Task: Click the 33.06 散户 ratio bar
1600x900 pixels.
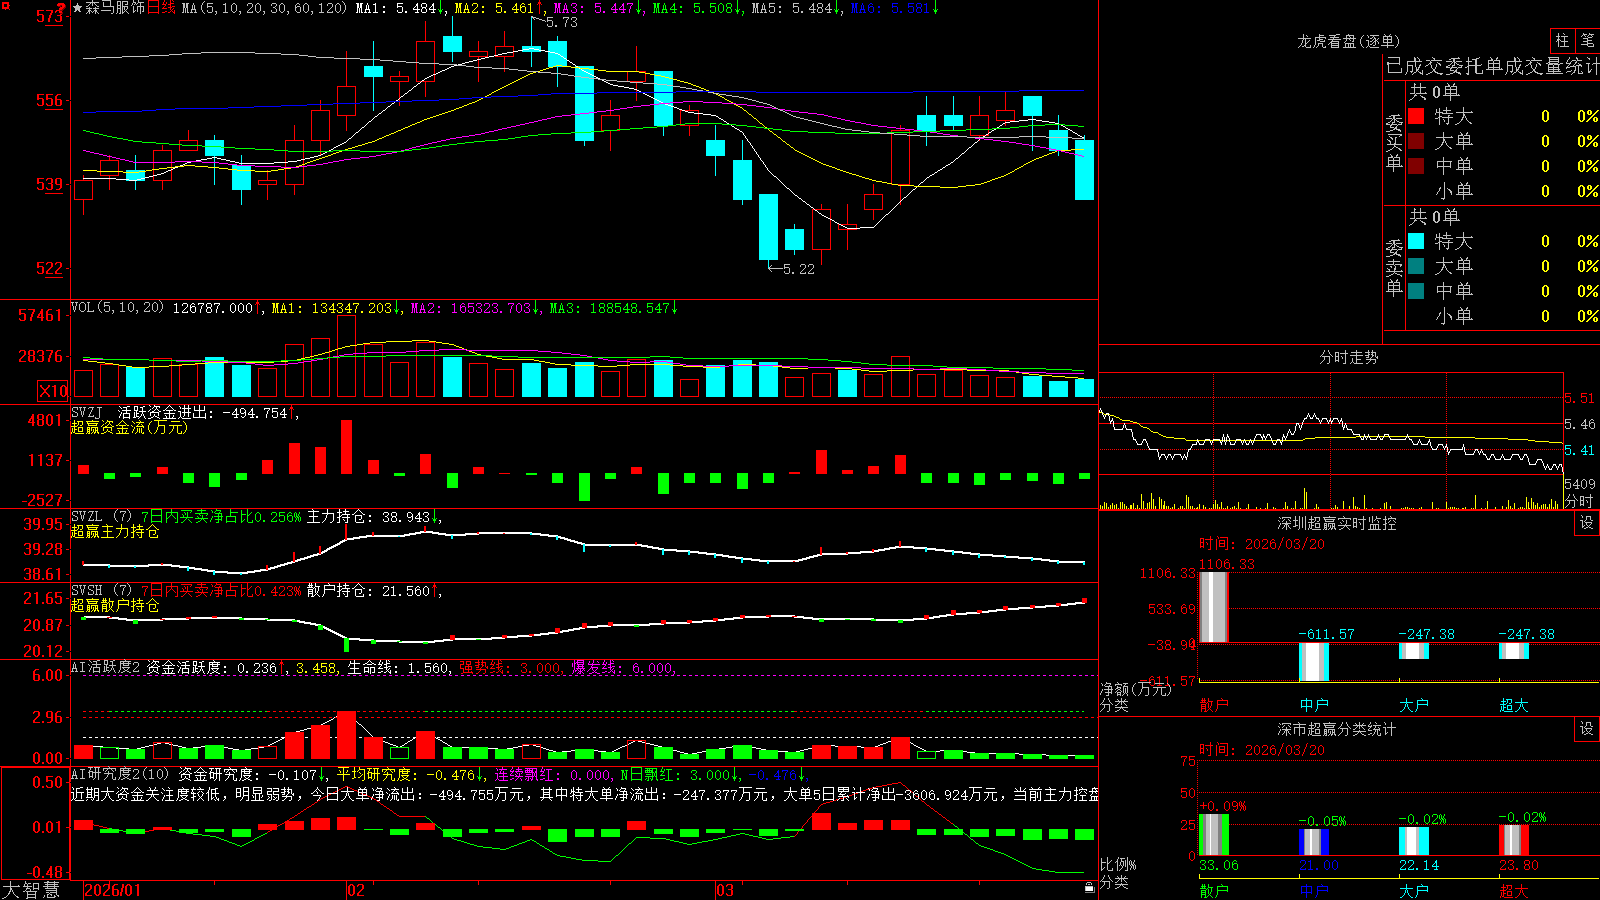Action: 1214,835
